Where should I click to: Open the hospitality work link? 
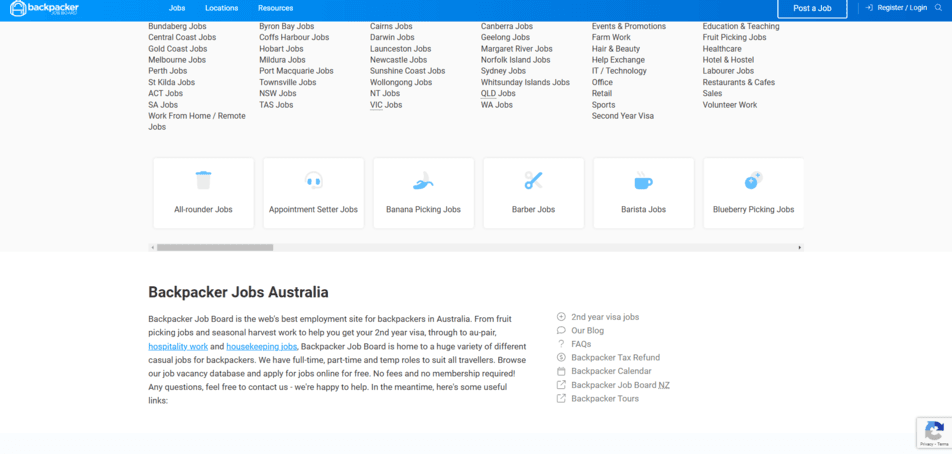pyautogui.click(x=178, y=347)
